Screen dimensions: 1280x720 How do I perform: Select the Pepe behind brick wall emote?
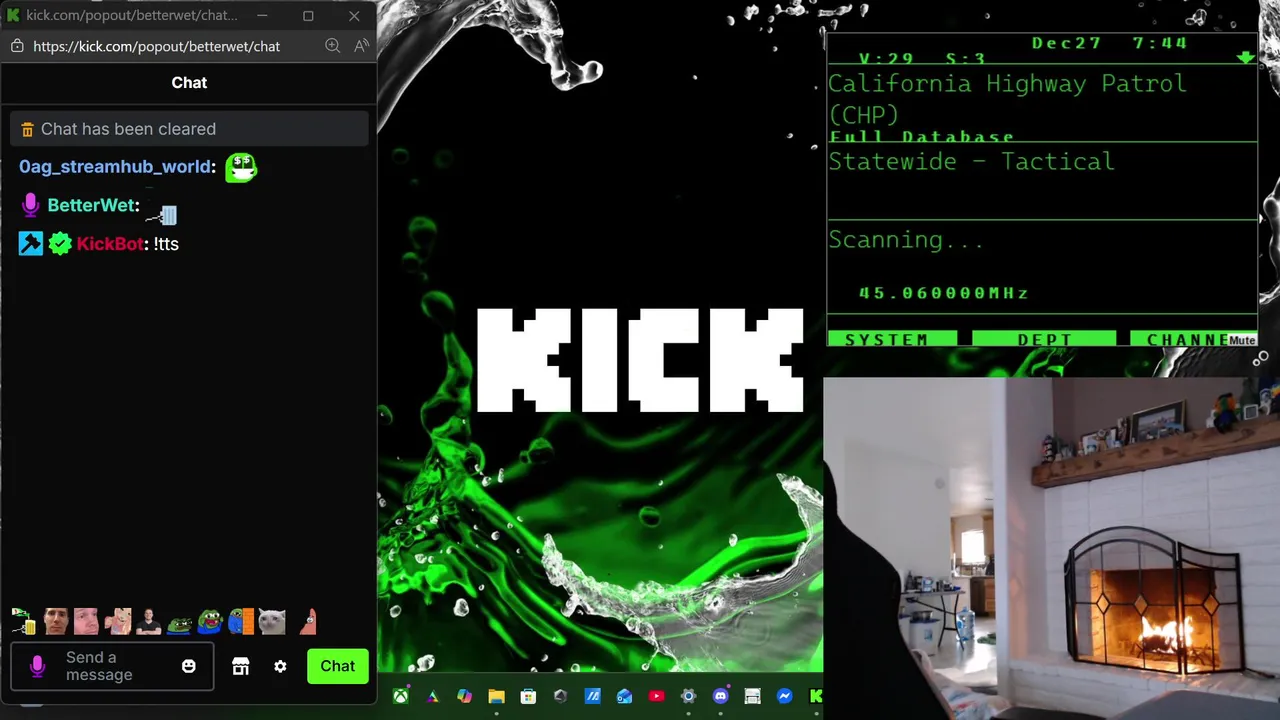241,622
